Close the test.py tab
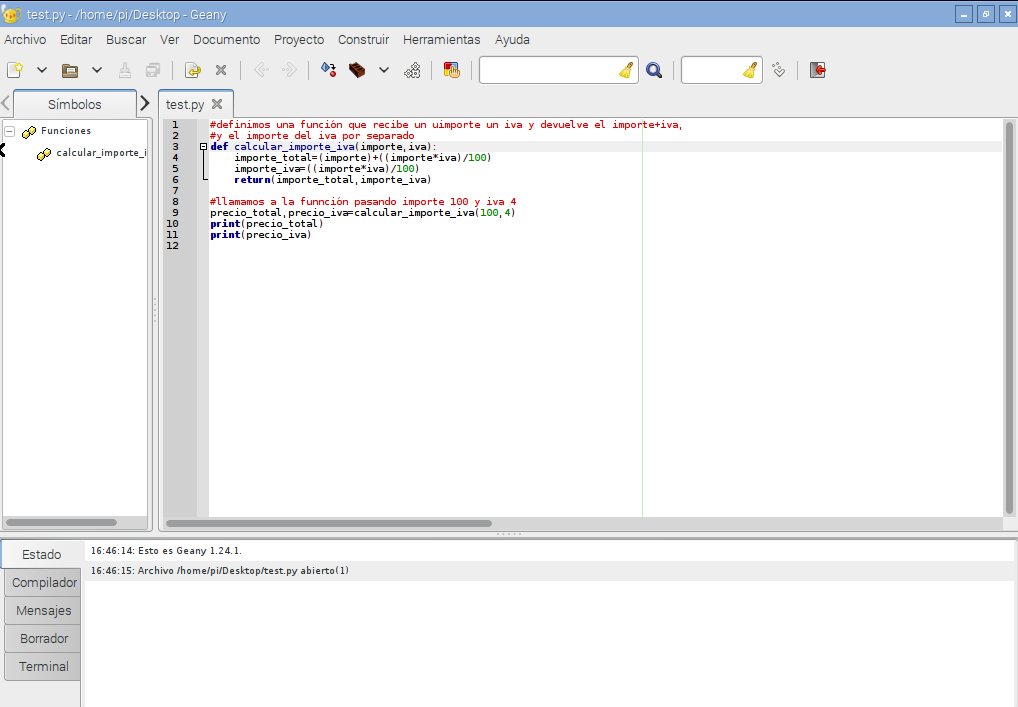 [217, 104]
